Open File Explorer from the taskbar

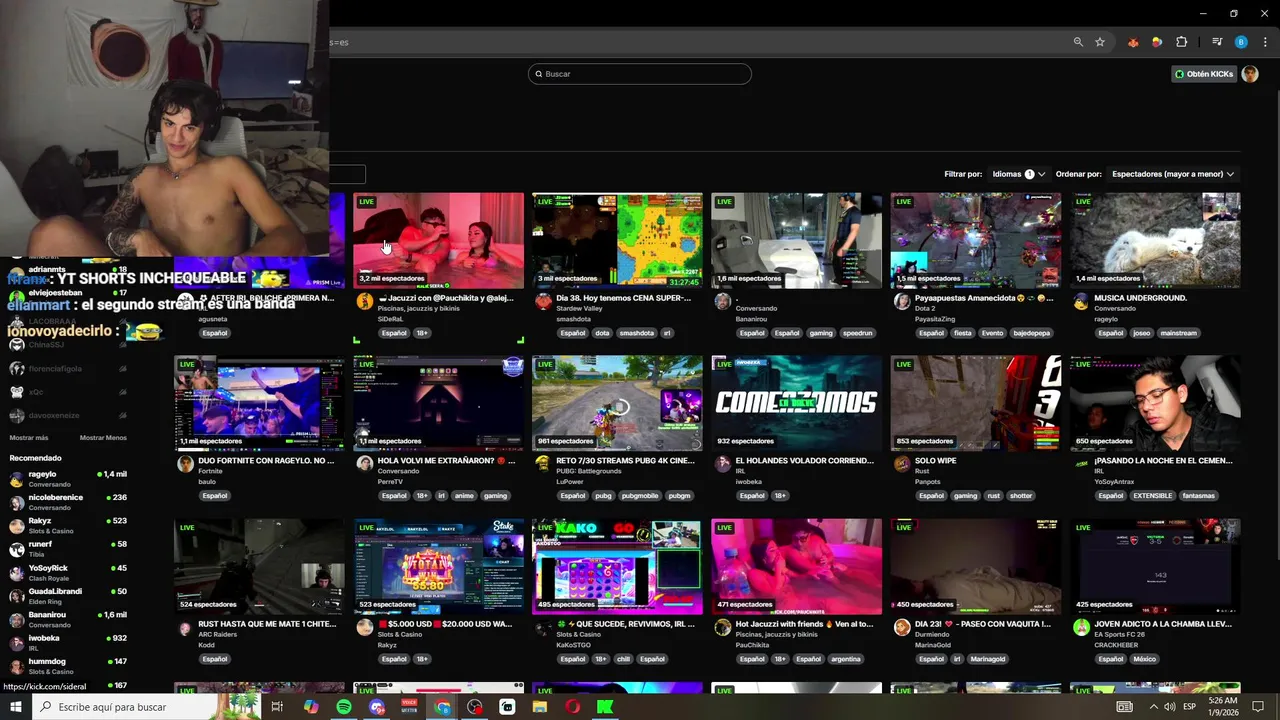[x=540, y=707]
